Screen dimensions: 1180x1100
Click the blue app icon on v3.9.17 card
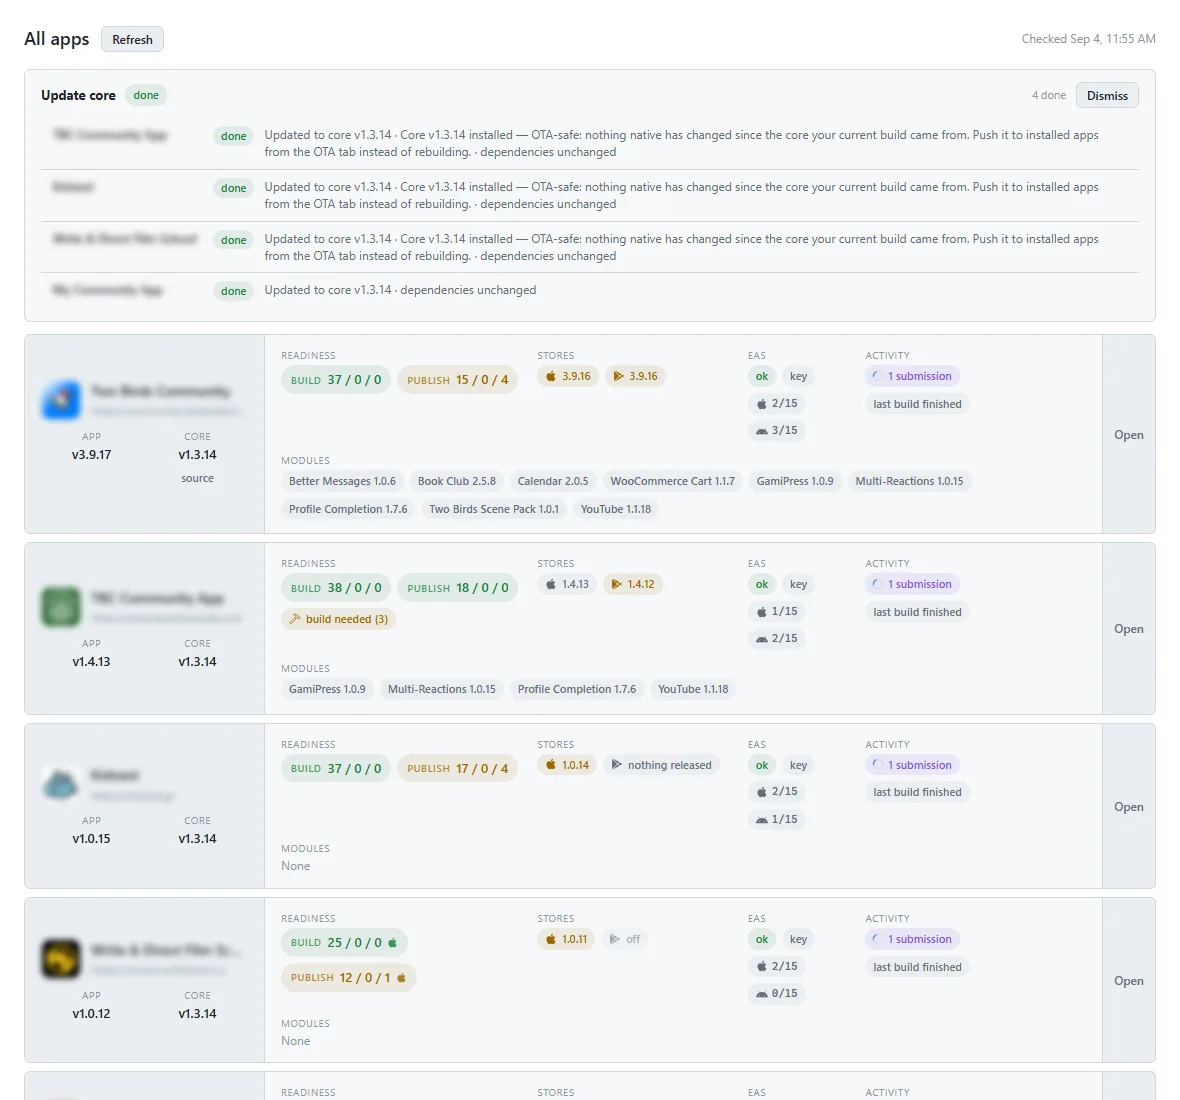tap(61, 400)
